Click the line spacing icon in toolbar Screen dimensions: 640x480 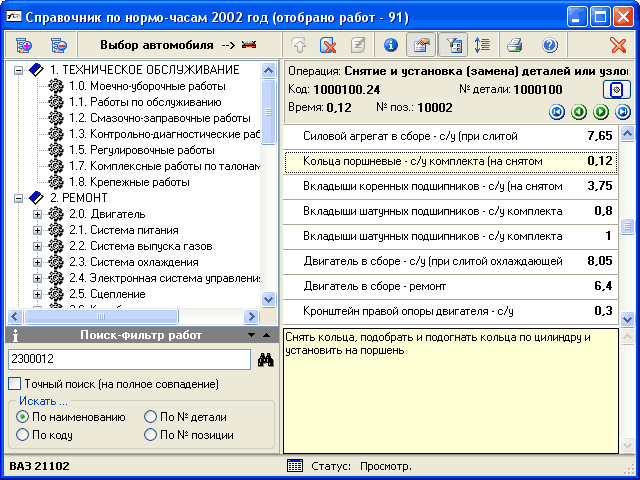point(481,45)
